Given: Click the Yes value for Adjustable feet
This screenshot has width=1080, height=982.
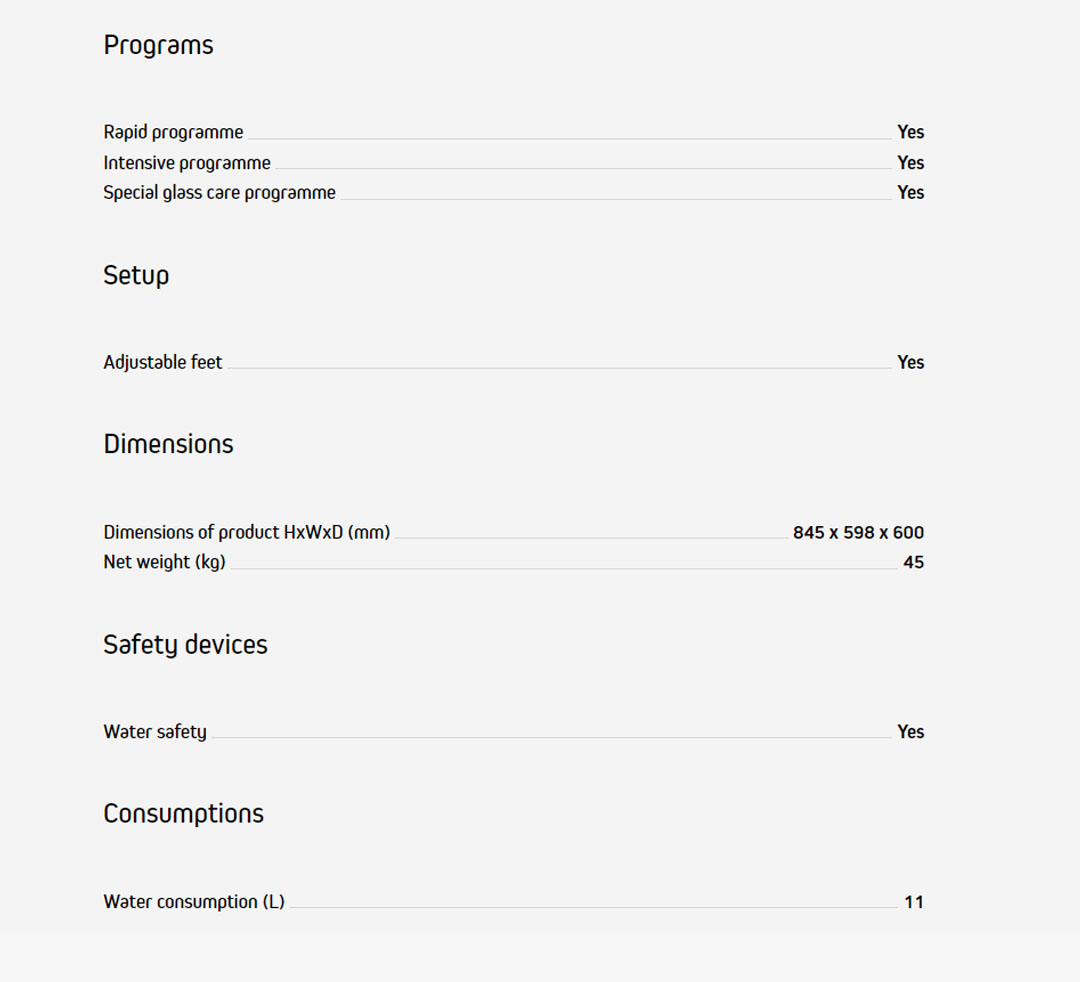Looking at the screenshot, I should [x=910, y=362].
